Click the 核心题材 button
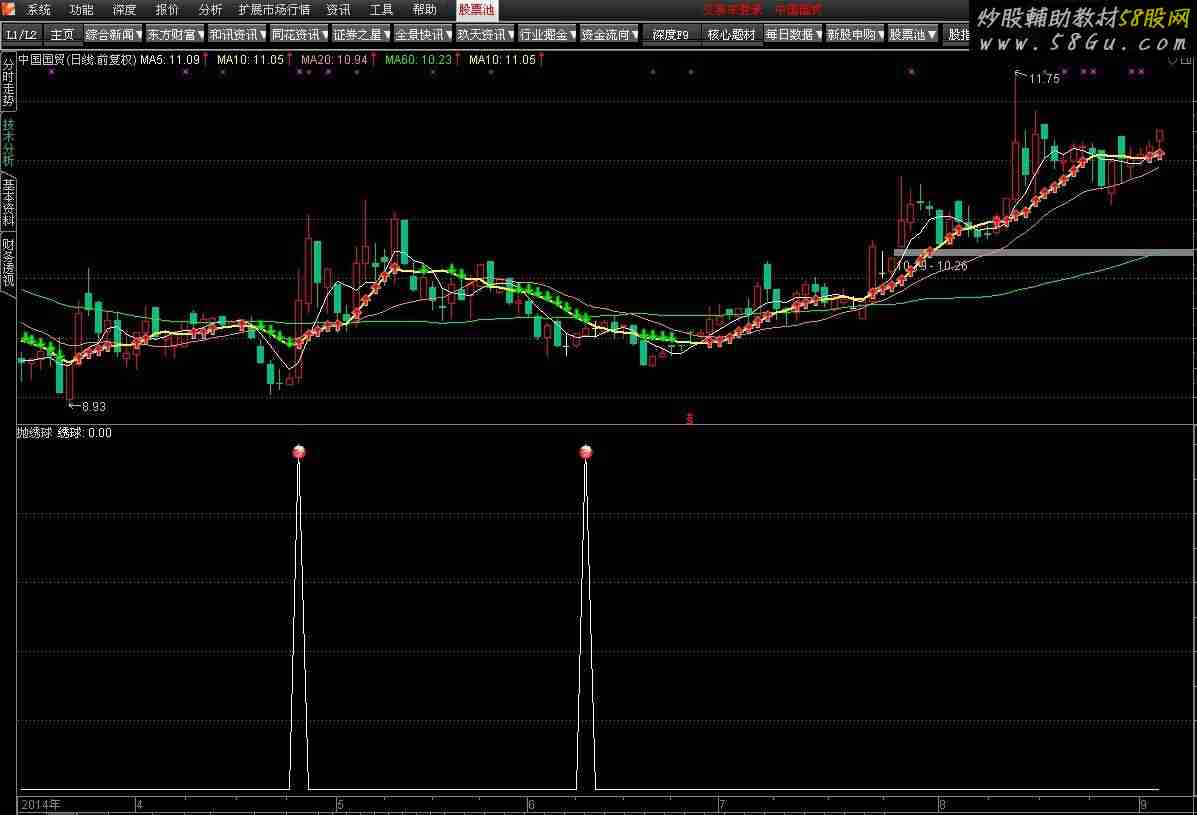Viewport: 1197px width, 815px height. 730,34
